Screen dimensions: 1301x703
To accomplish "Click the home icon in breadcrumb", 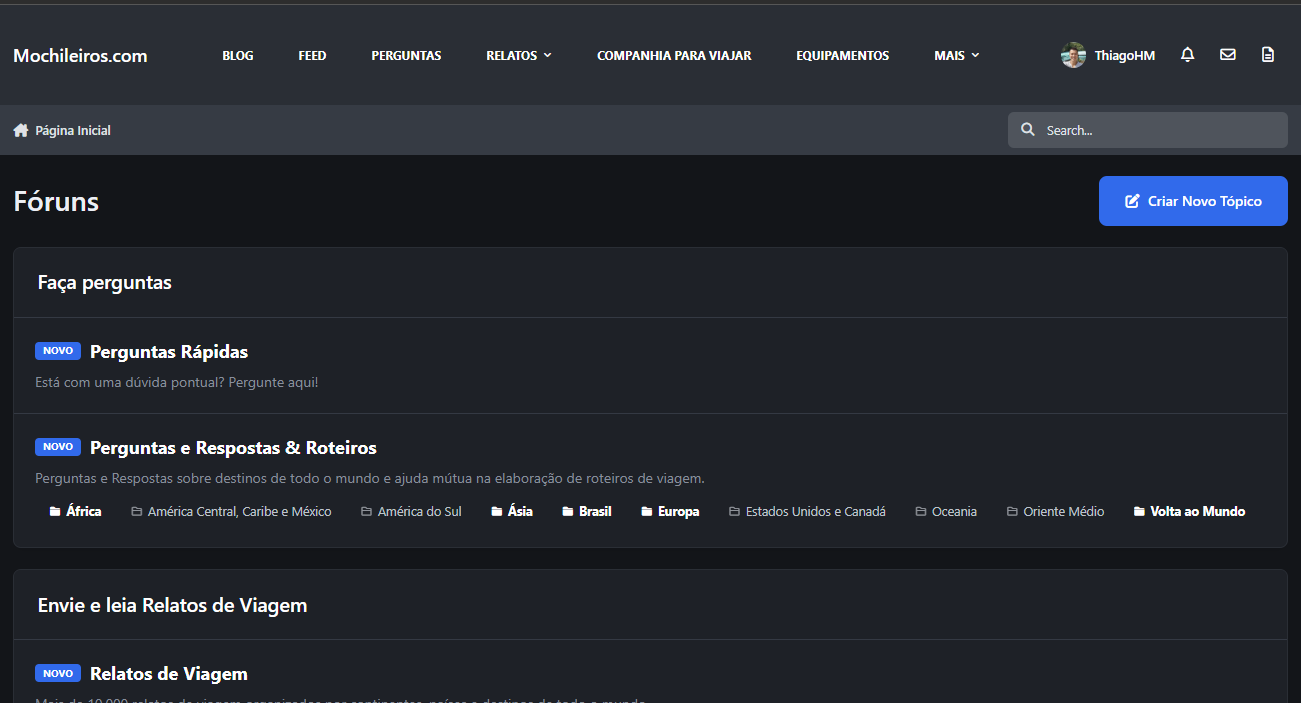I will click(21, 130).
